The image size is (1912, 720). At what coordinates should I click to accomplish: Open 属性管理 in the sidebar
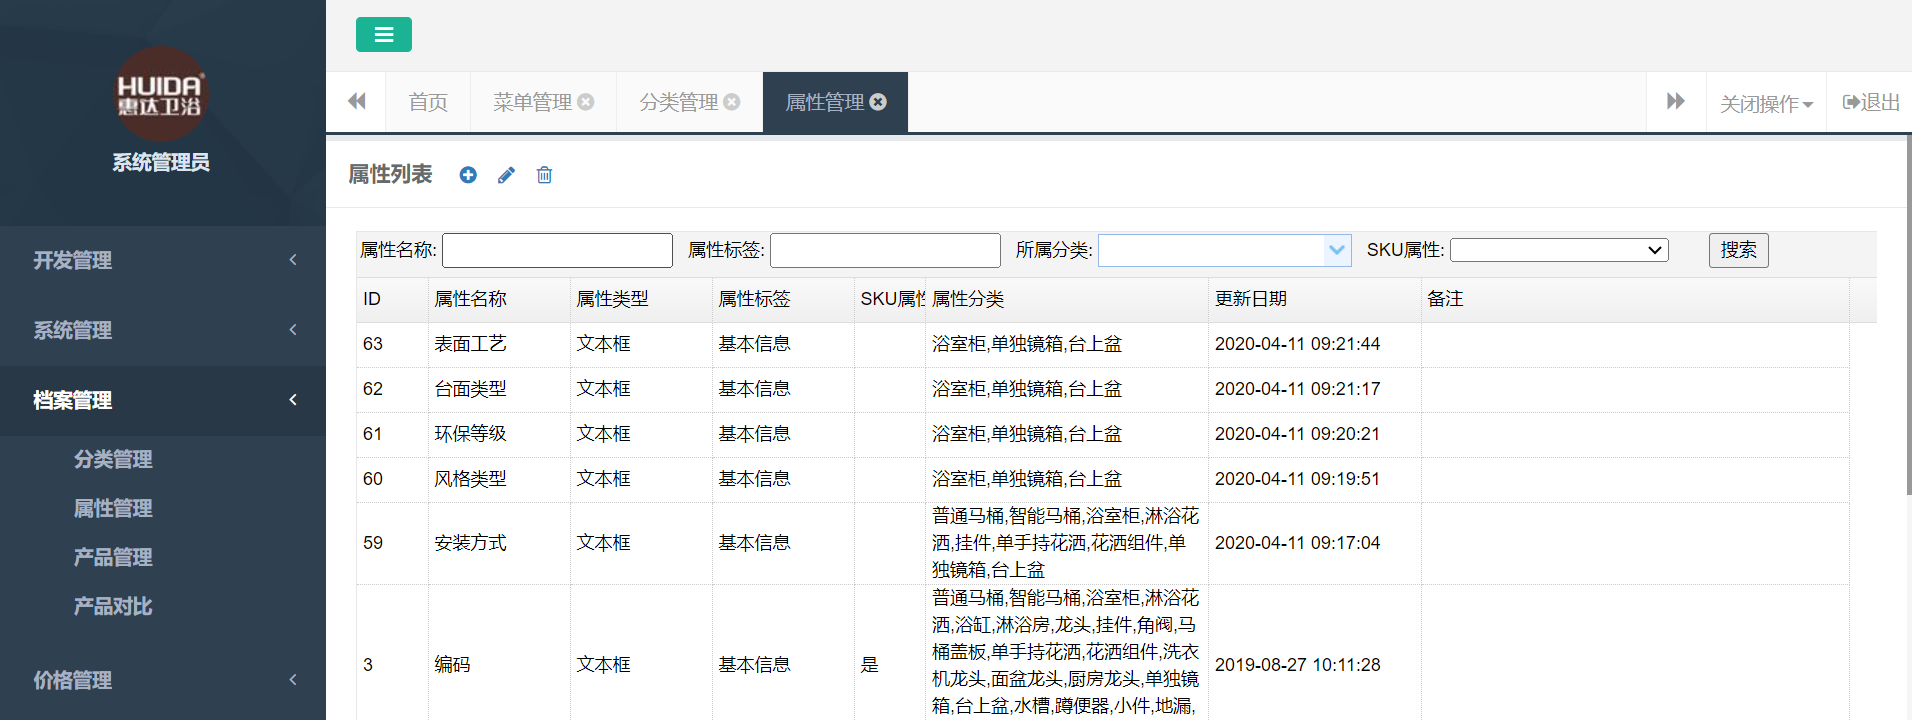coord(113,508)
